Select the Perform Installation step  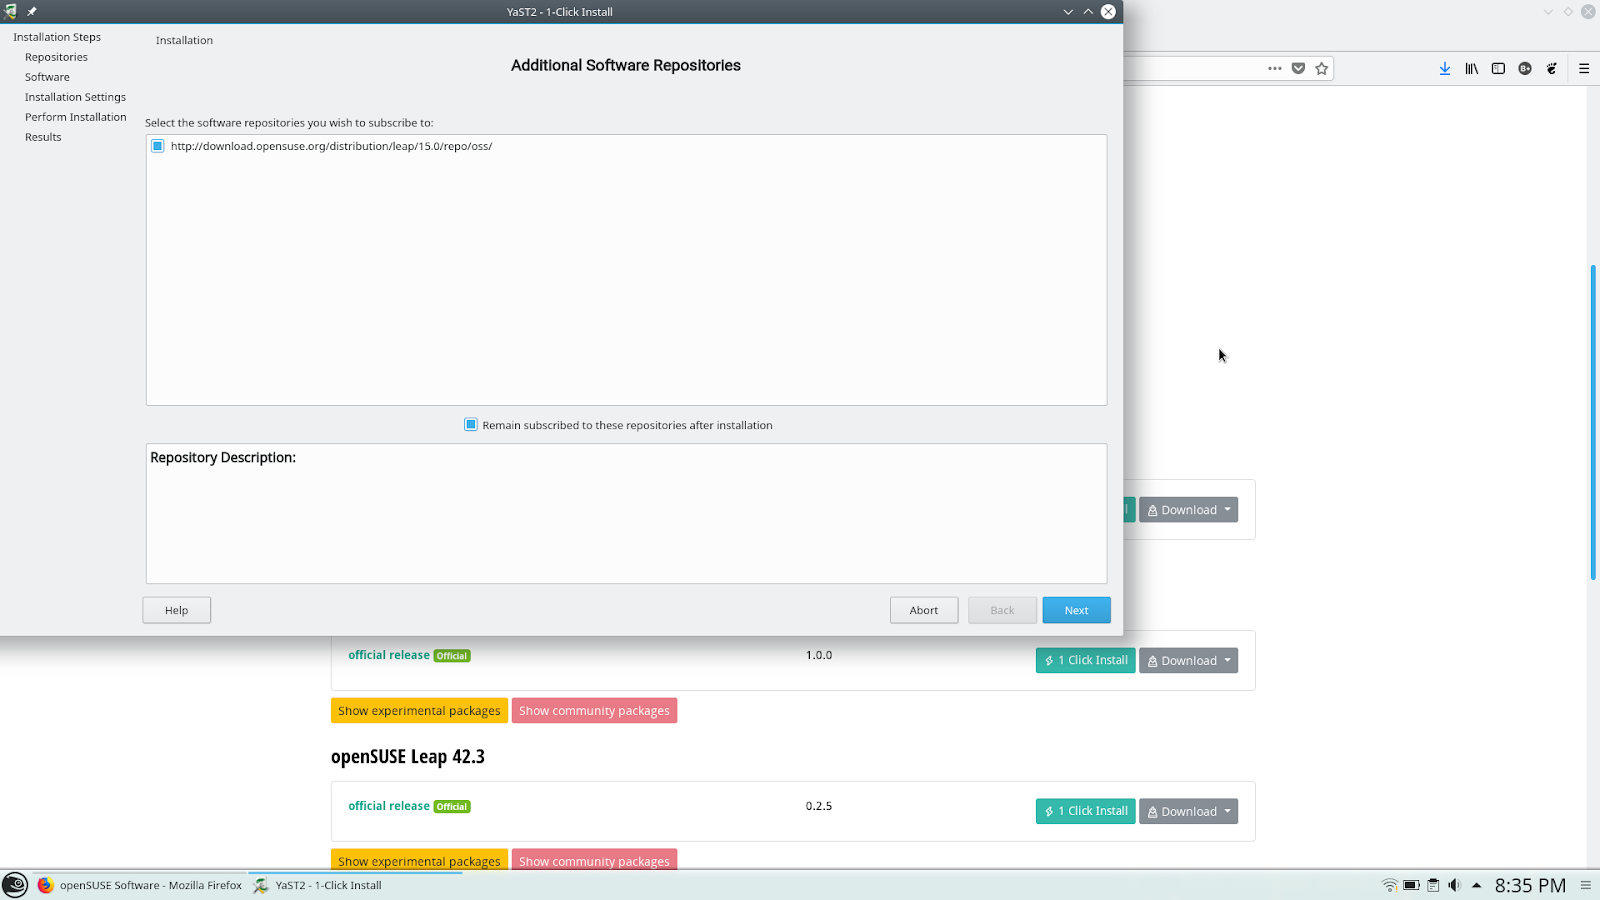(76, 117)
